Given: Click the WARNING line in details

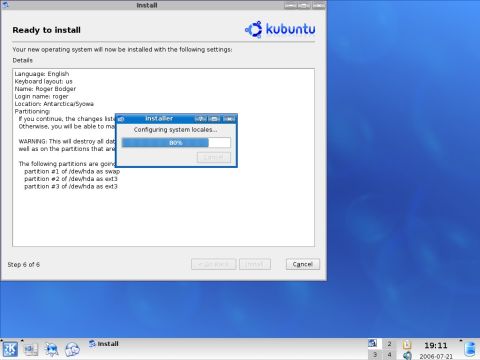Looking at the screenshot, I should click(x=67, y=141).
